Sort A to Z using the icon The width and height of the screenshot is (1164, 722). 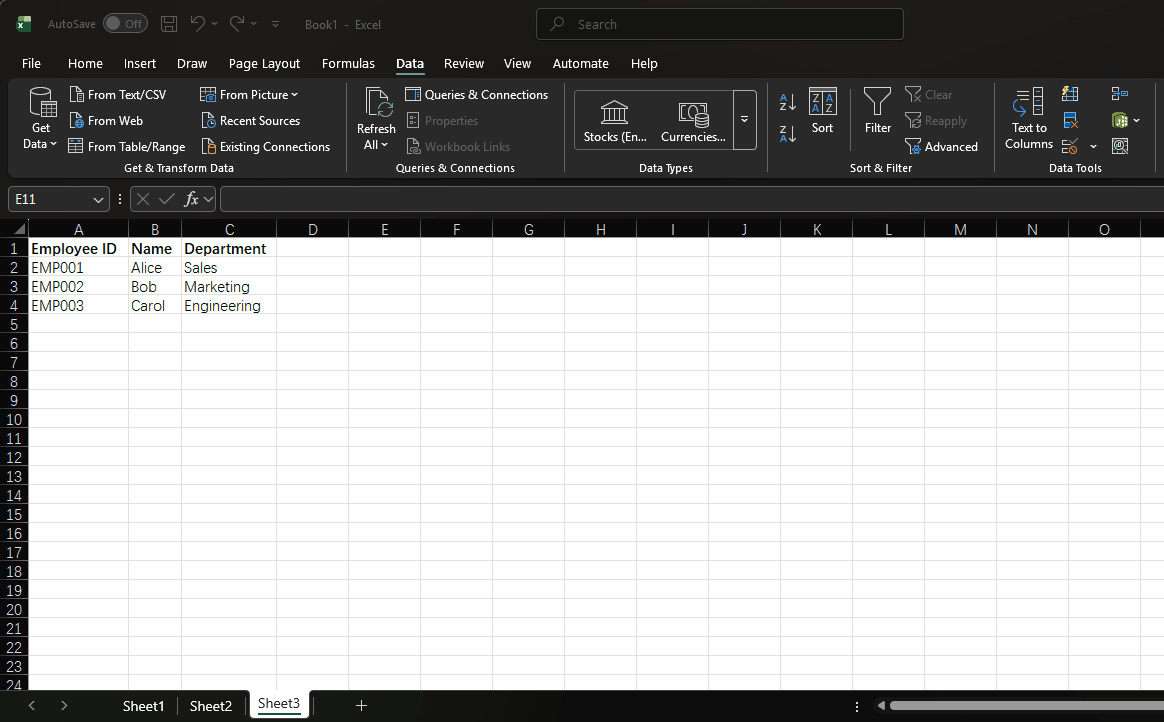787,102
